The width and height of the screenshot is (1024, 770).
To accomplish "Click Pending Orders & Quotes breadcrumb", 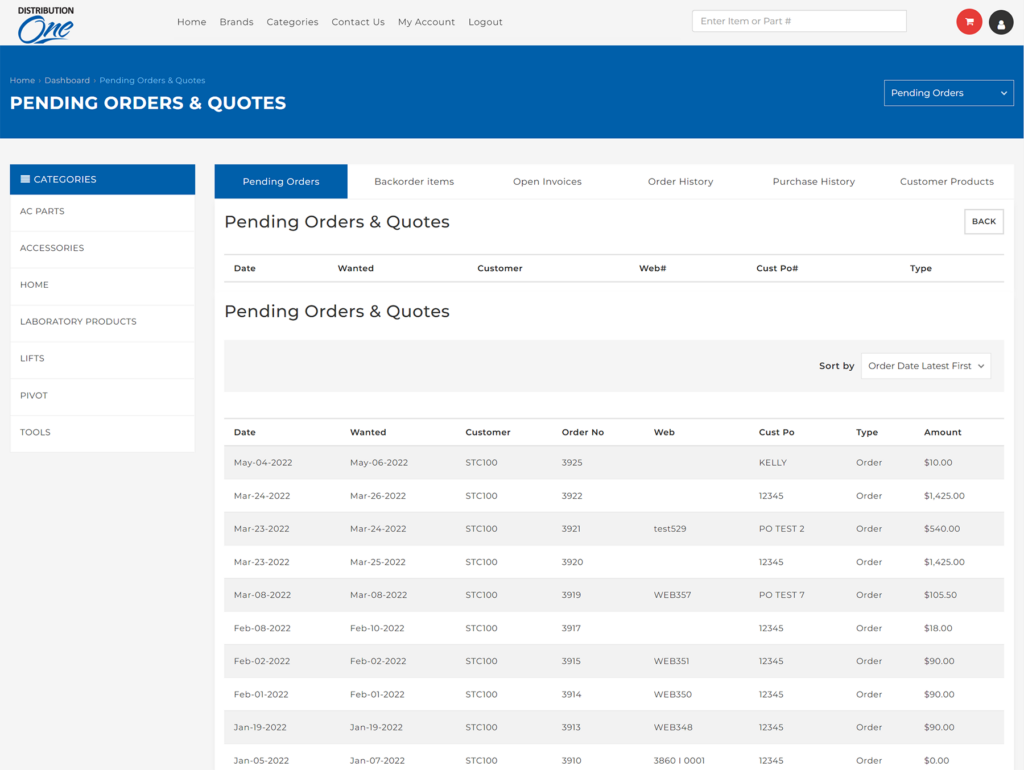I will (152, 80).
